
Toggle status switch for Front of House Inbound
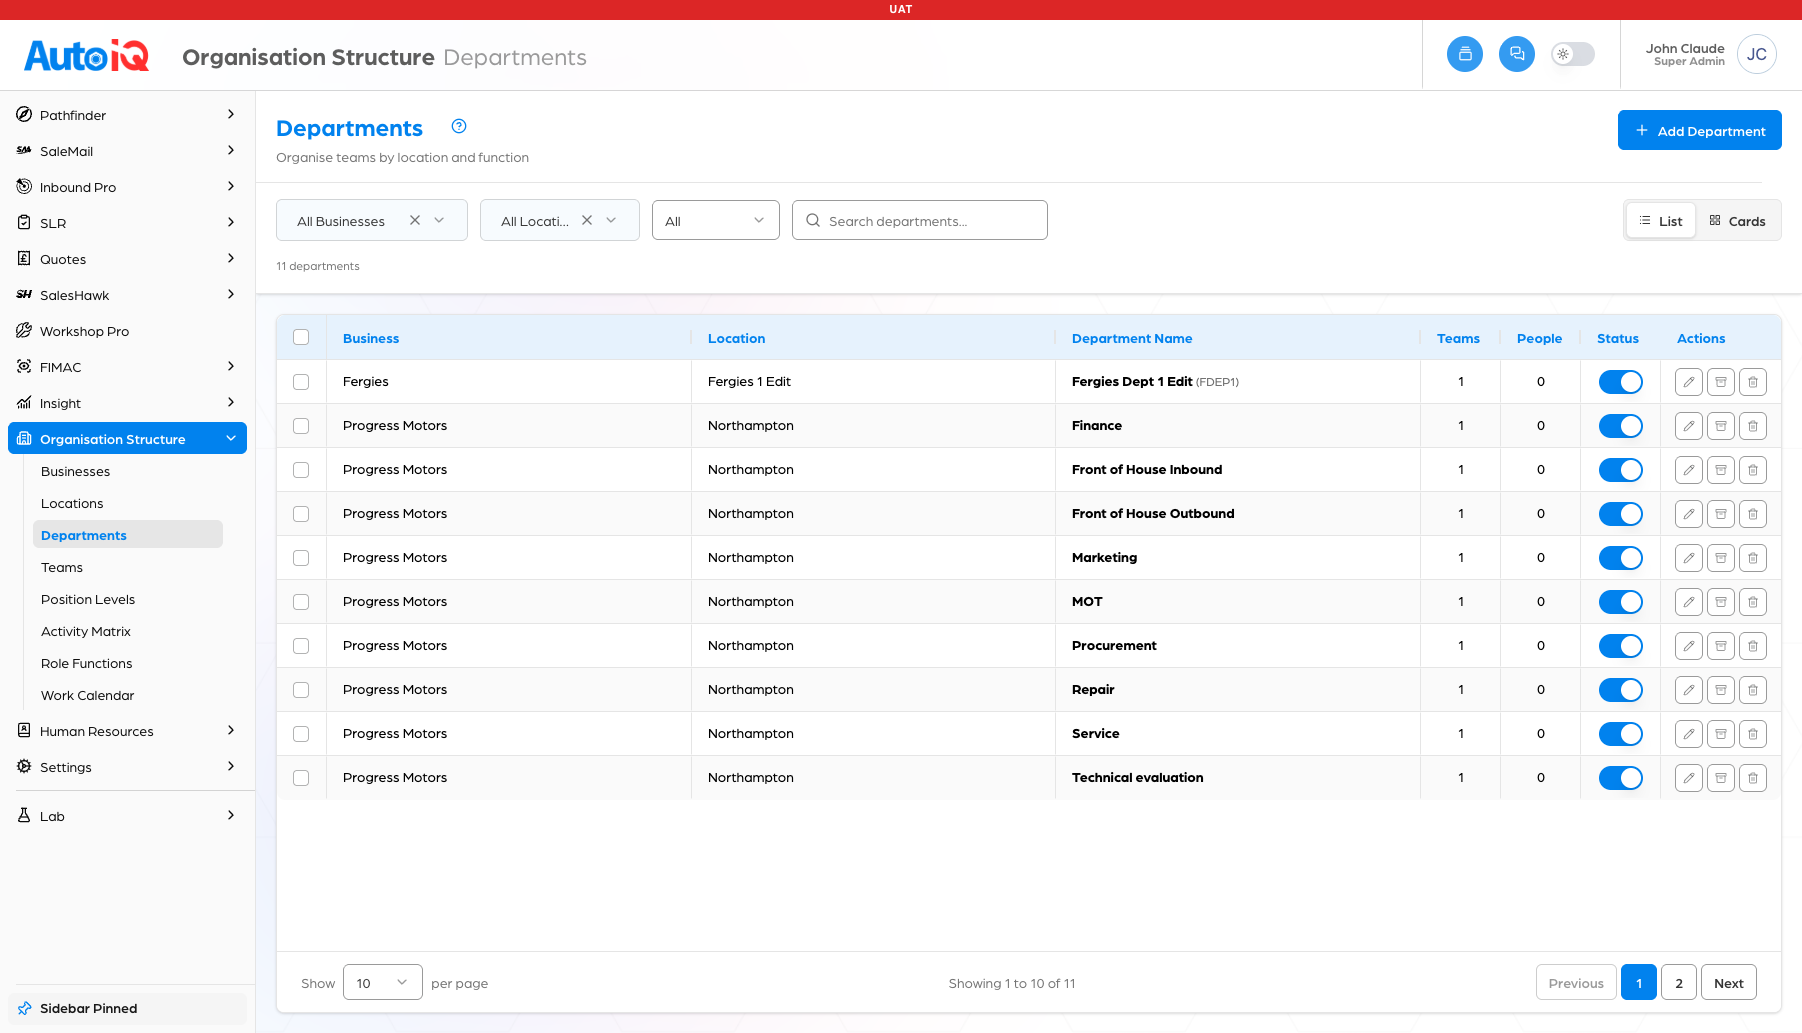point(1621,470)
